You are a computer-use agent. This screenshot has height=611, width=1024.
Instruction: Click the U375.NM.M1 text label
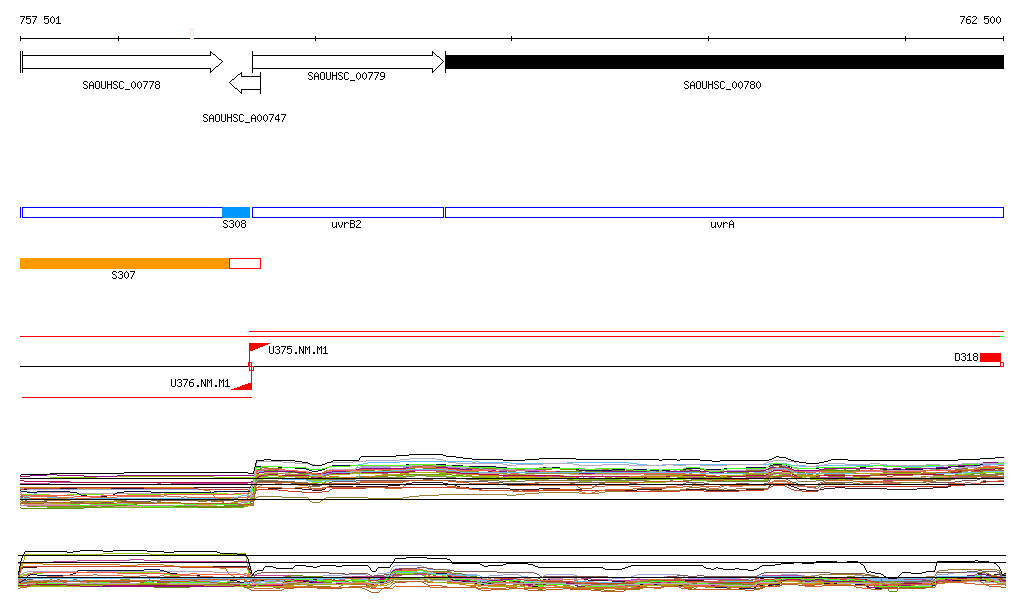tap(298, 351)
